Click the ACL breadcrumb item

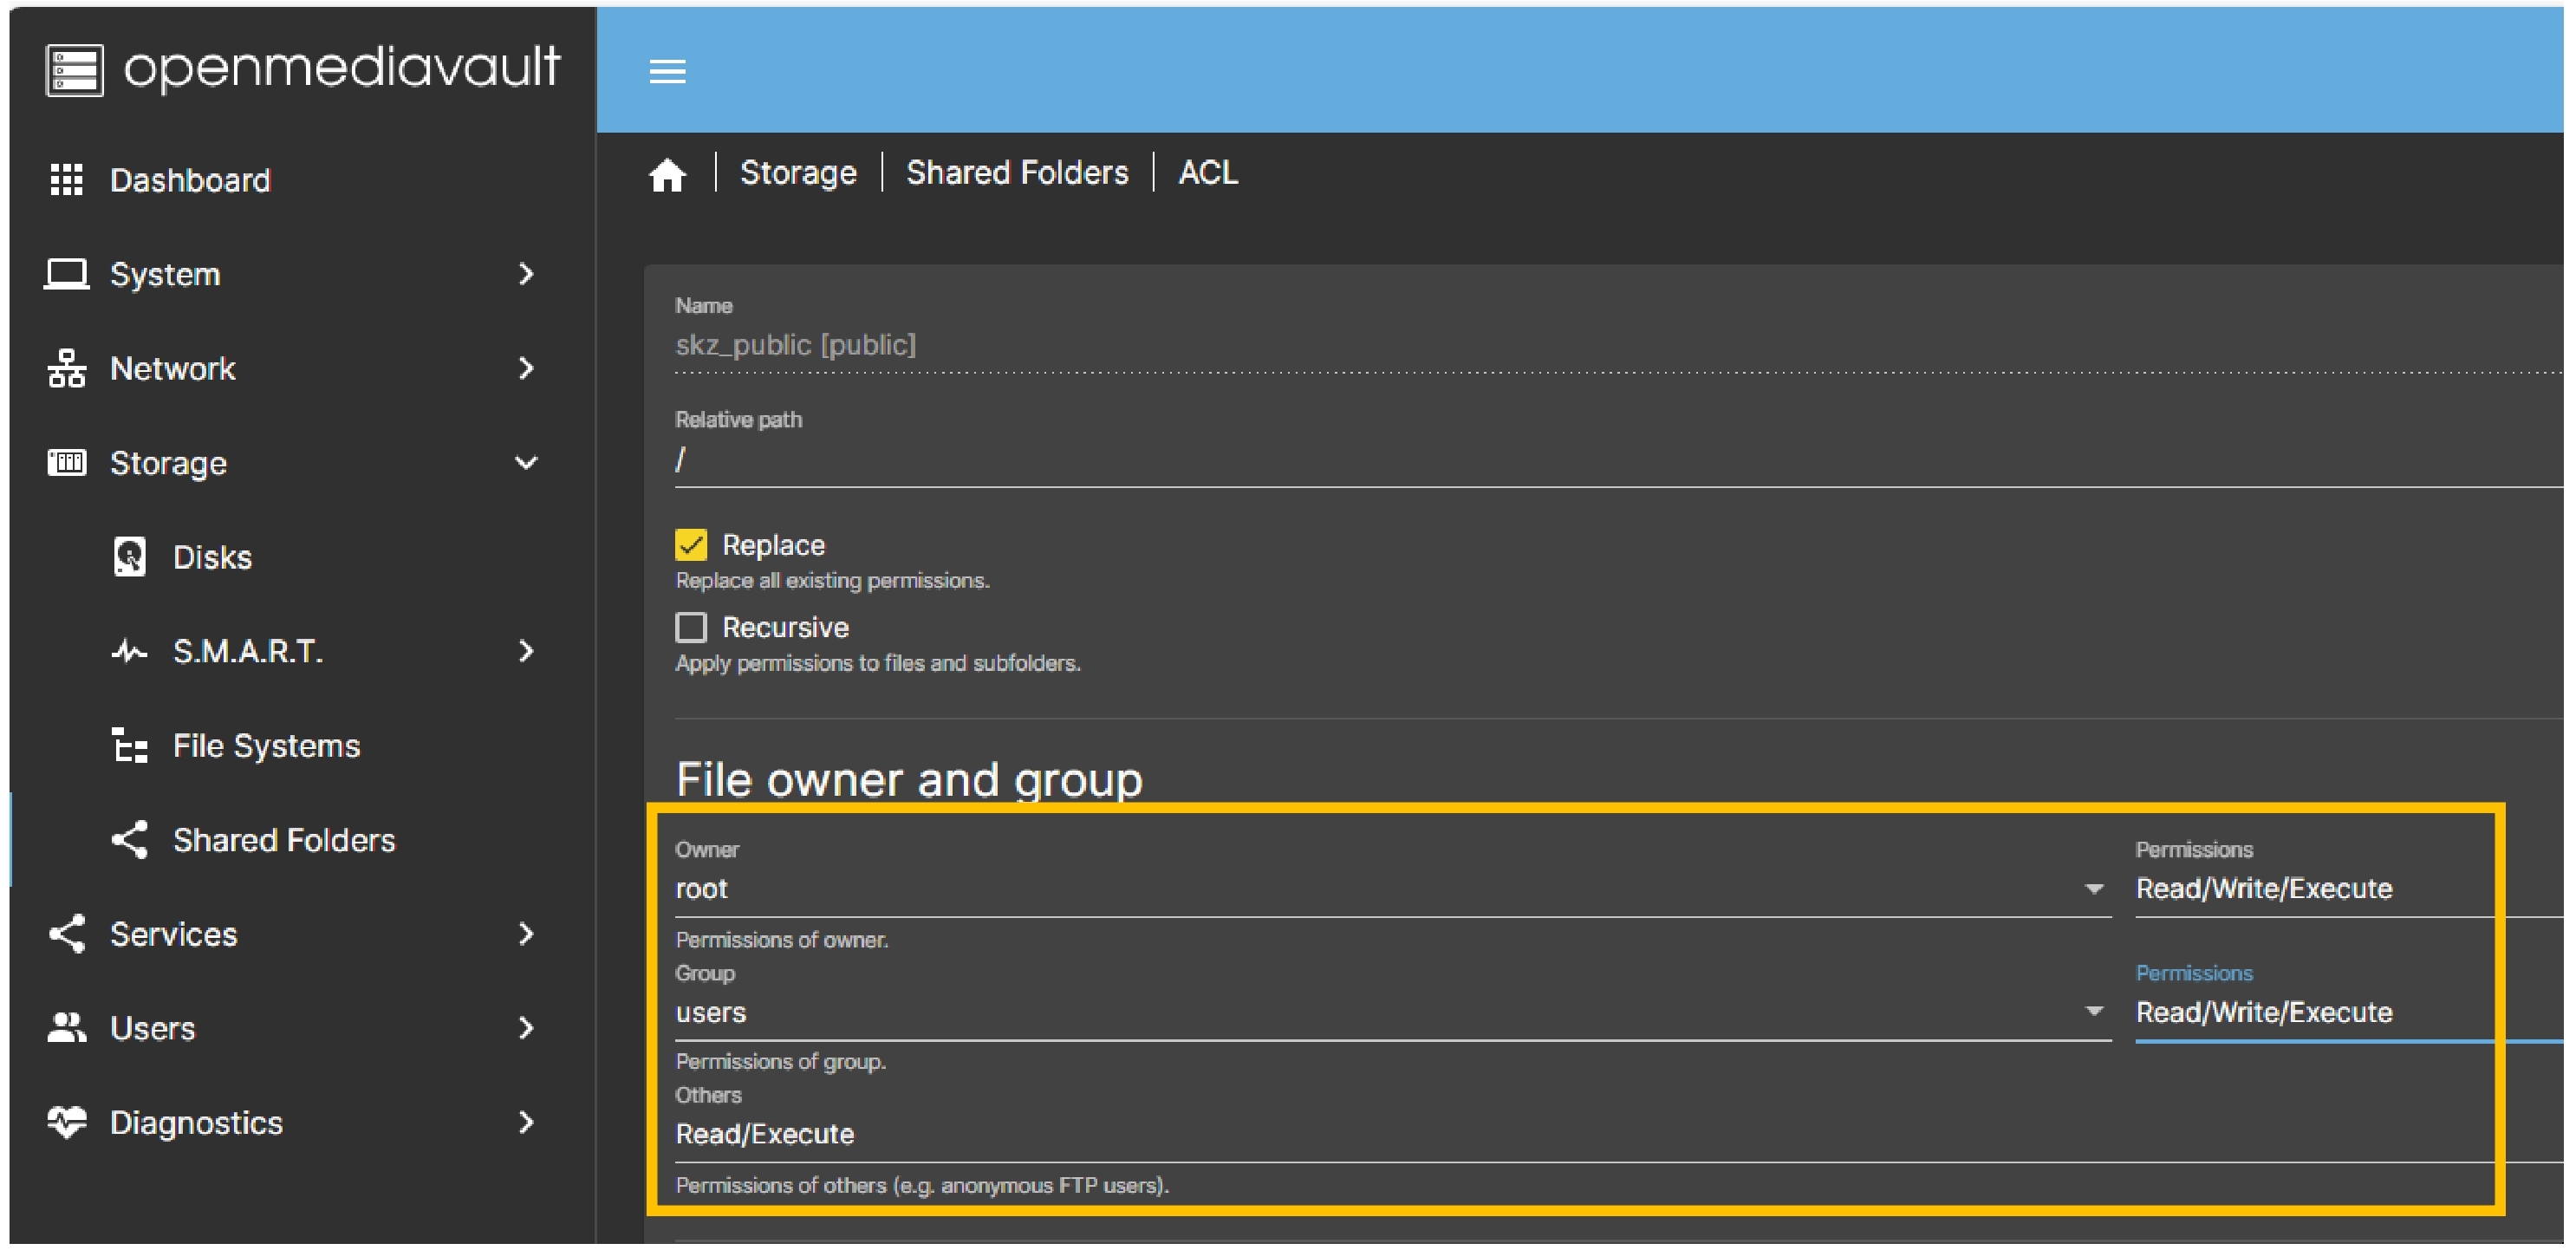tap(1208, 172)
